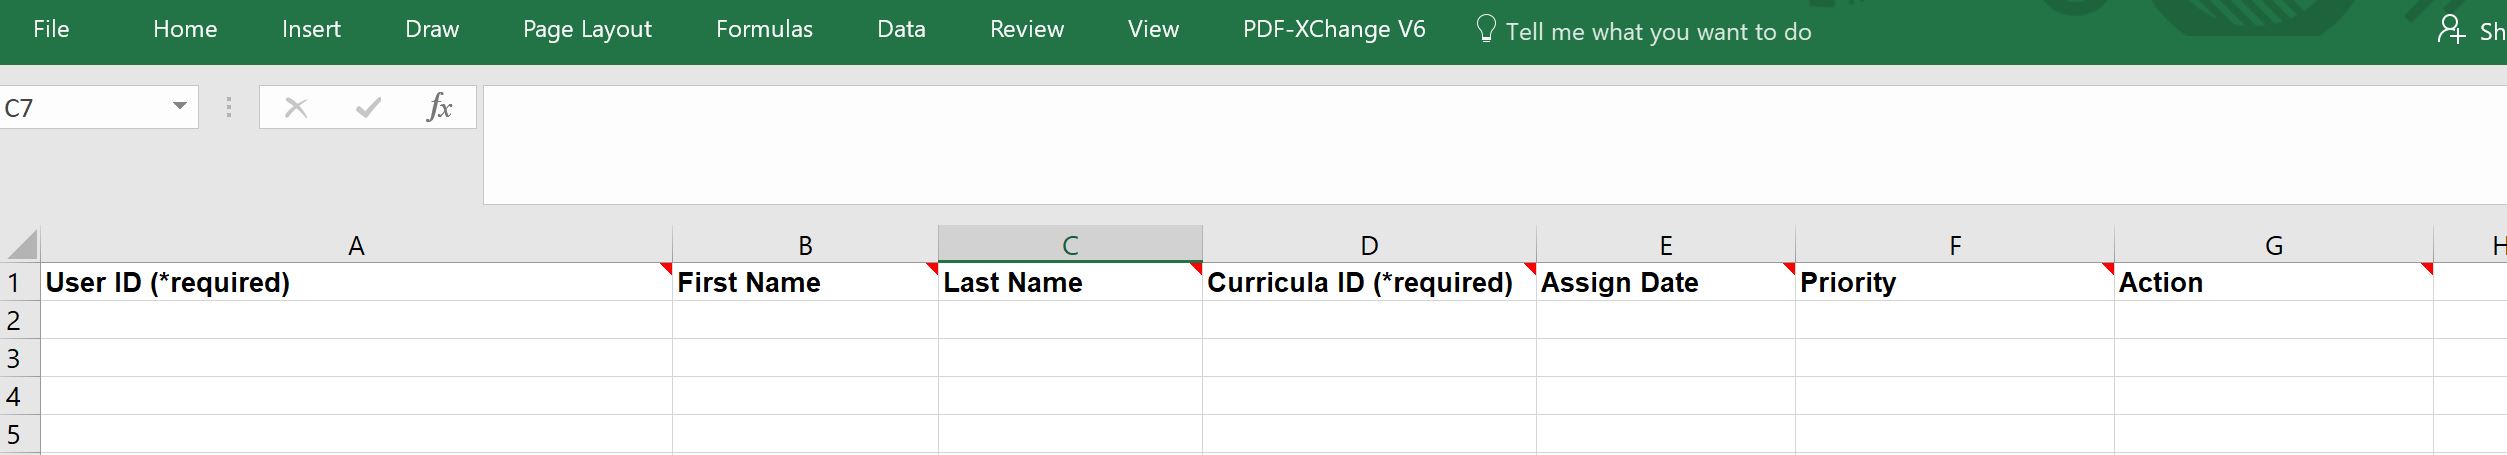Image resolution: width=2507 pixels, height=455 pixels.
Task: Select the Curricula ID (*required) cell
Action: pos(1369,282)
